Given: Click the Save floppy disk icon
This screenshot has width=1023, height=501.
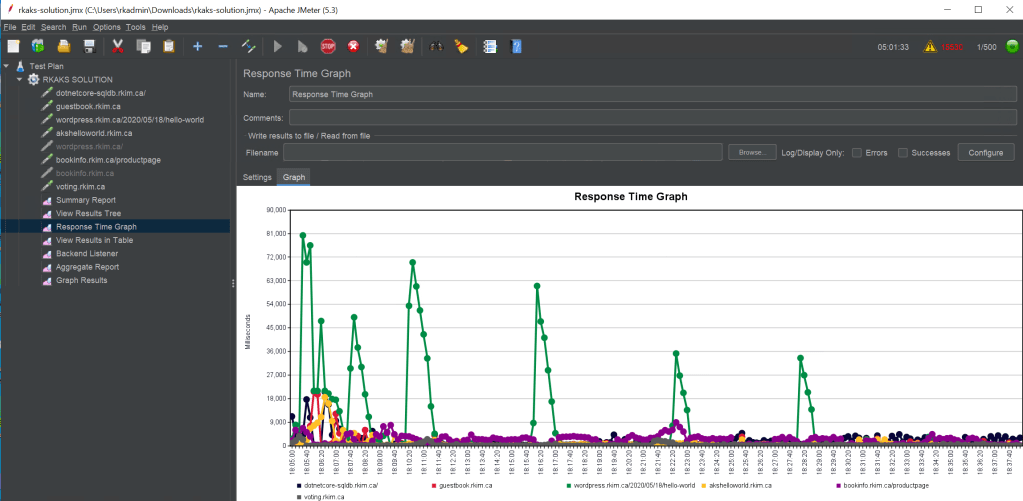Looking at the screenshot, I should [88, 46].
